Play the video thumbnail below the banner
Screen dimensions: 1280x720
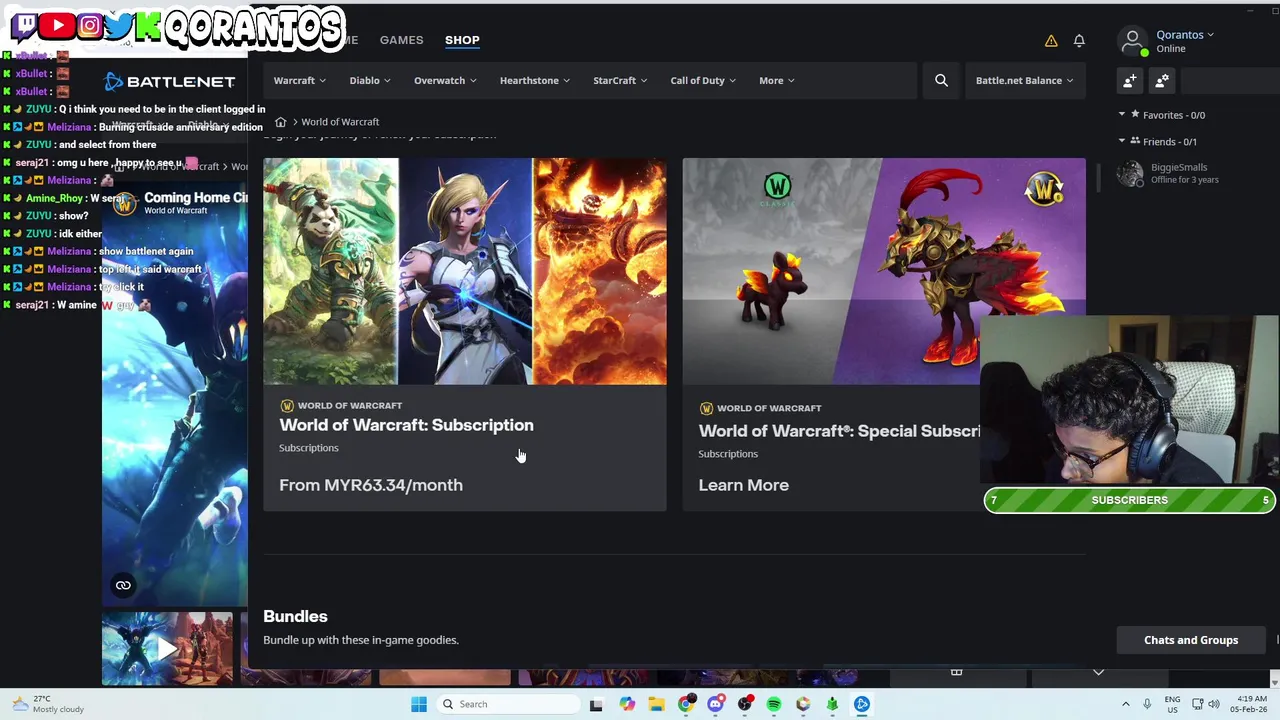(167, 649)
